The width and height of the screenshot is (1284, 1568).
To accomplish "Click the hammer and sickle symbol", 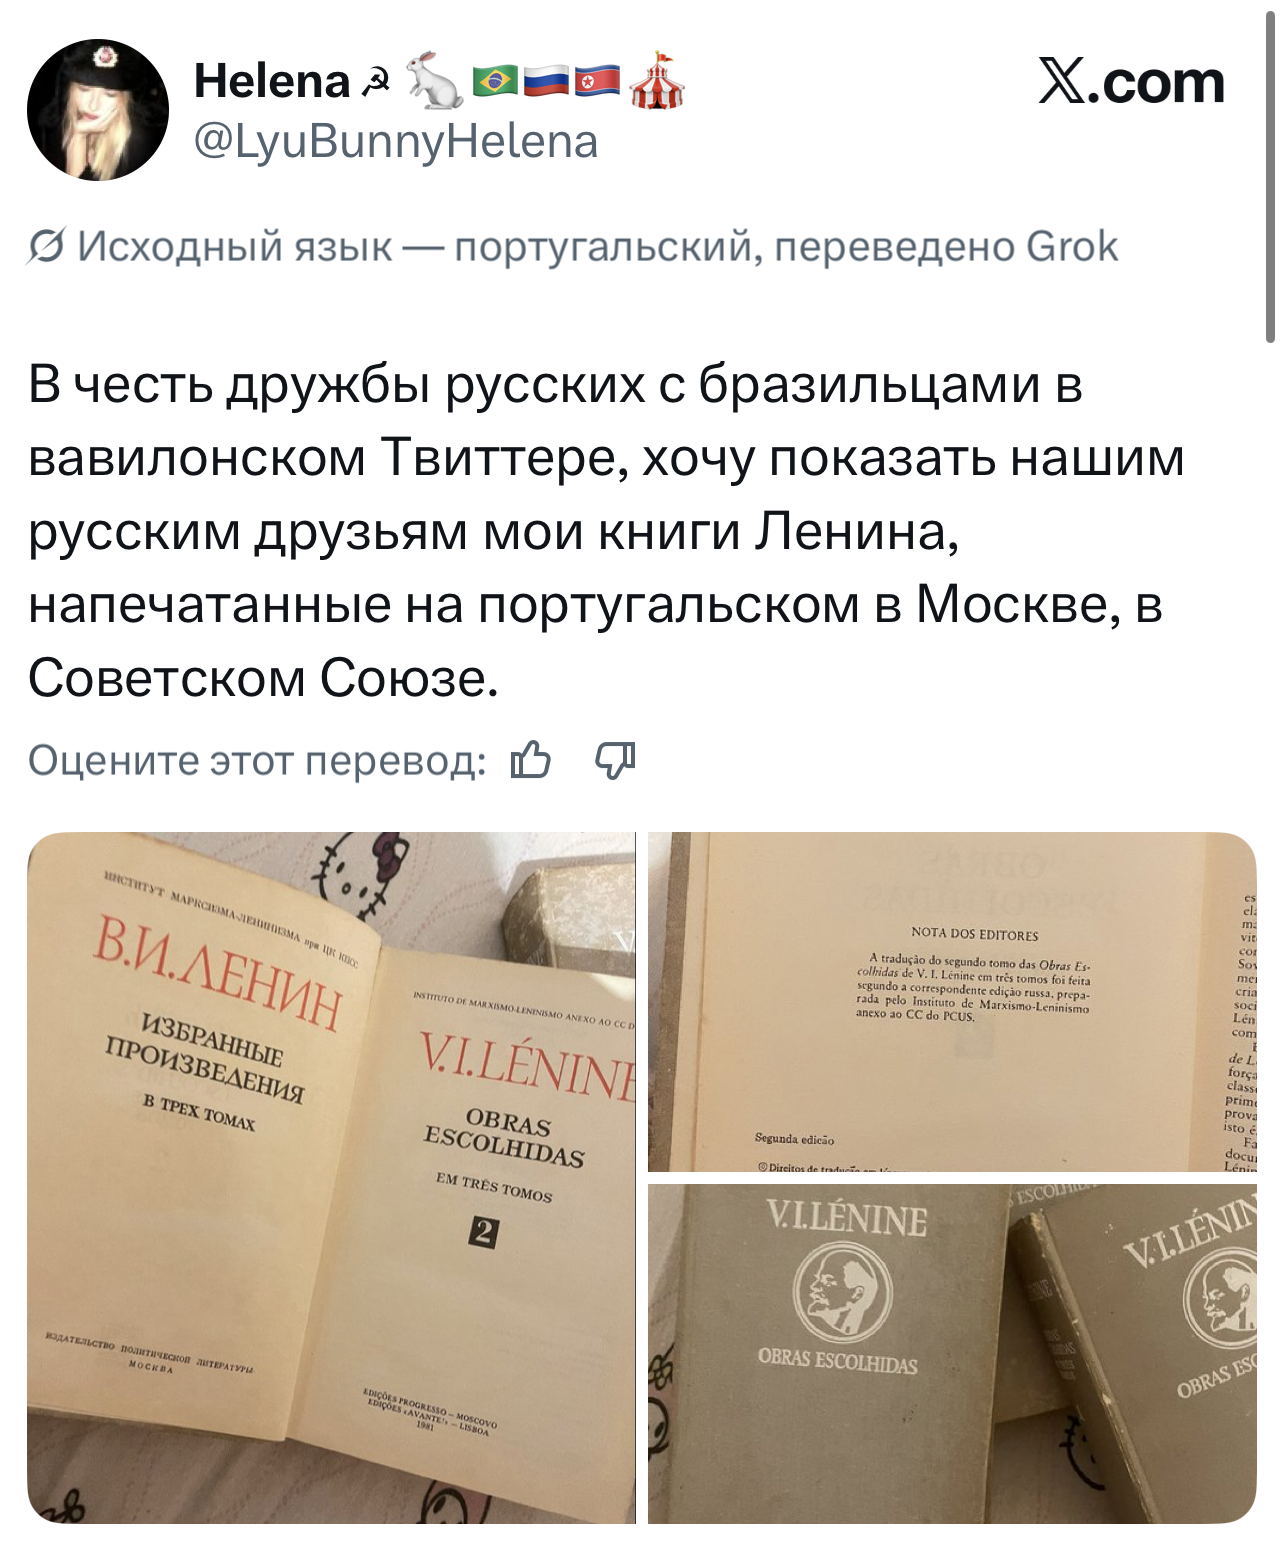I will tap(376, 83).
